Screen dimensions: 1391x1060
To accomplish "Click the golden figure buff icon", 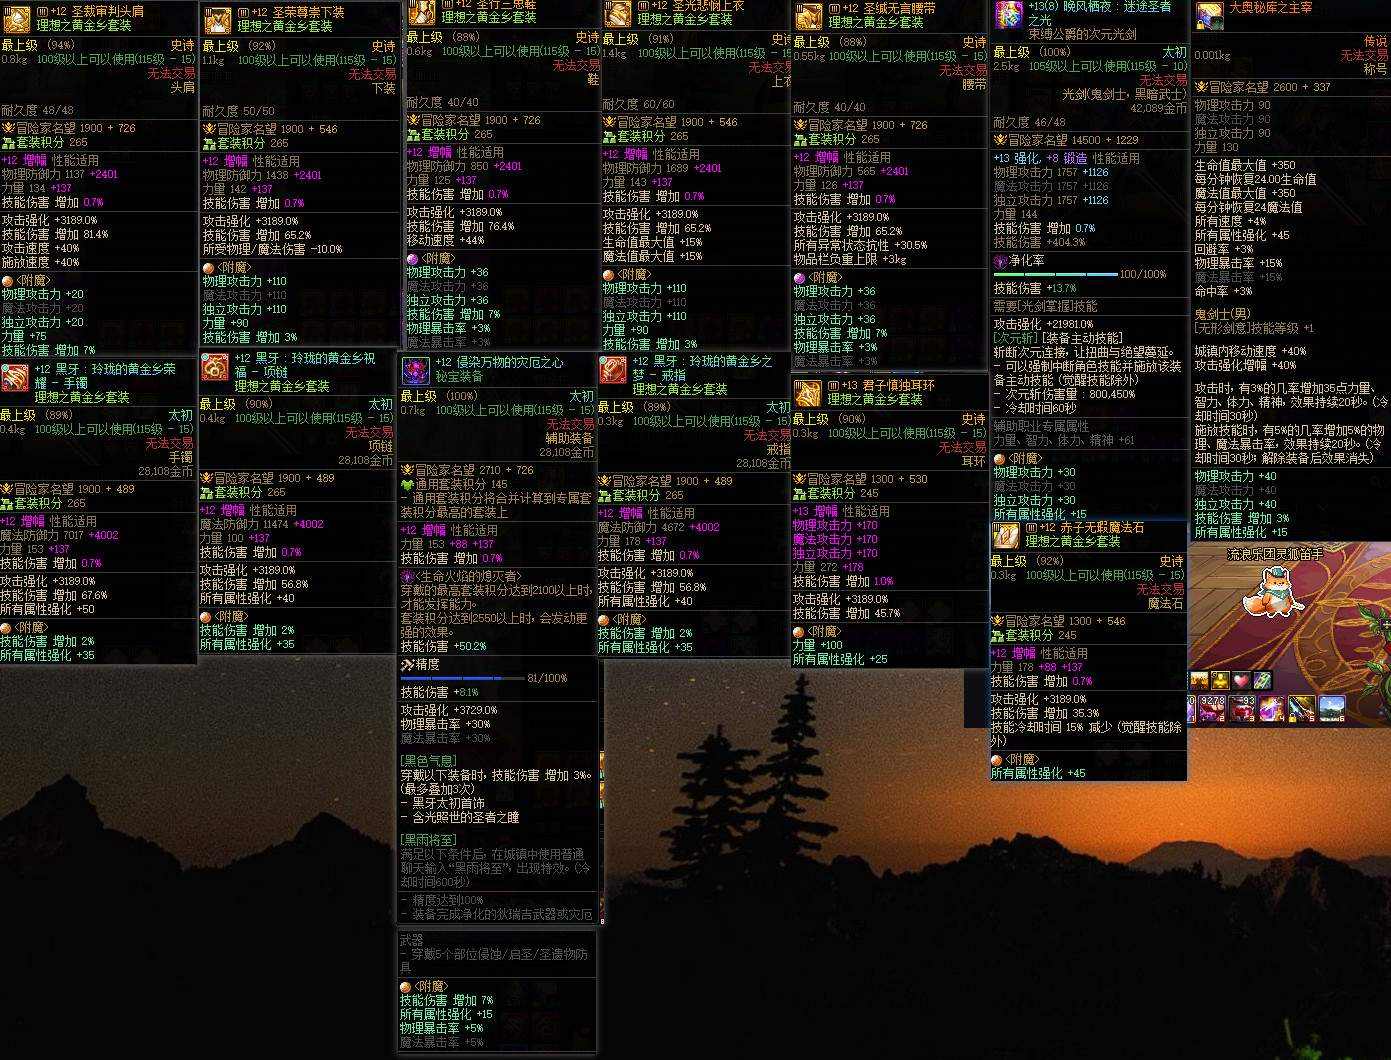I will tap(1220, 681).
